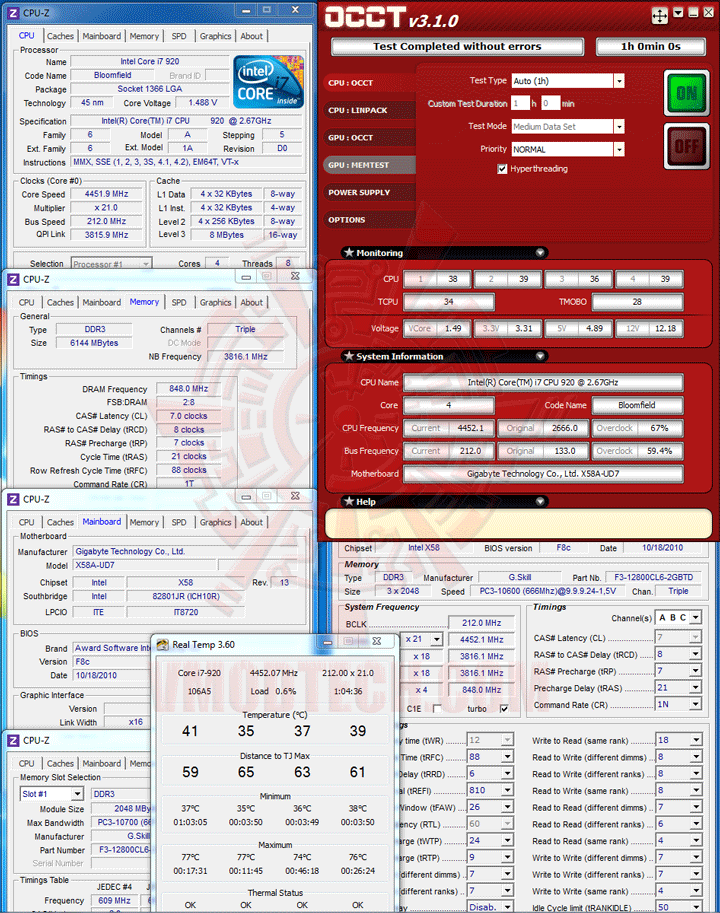Open the Test Type dropdown
The image size is (720, 913).
tap(619, 81)
